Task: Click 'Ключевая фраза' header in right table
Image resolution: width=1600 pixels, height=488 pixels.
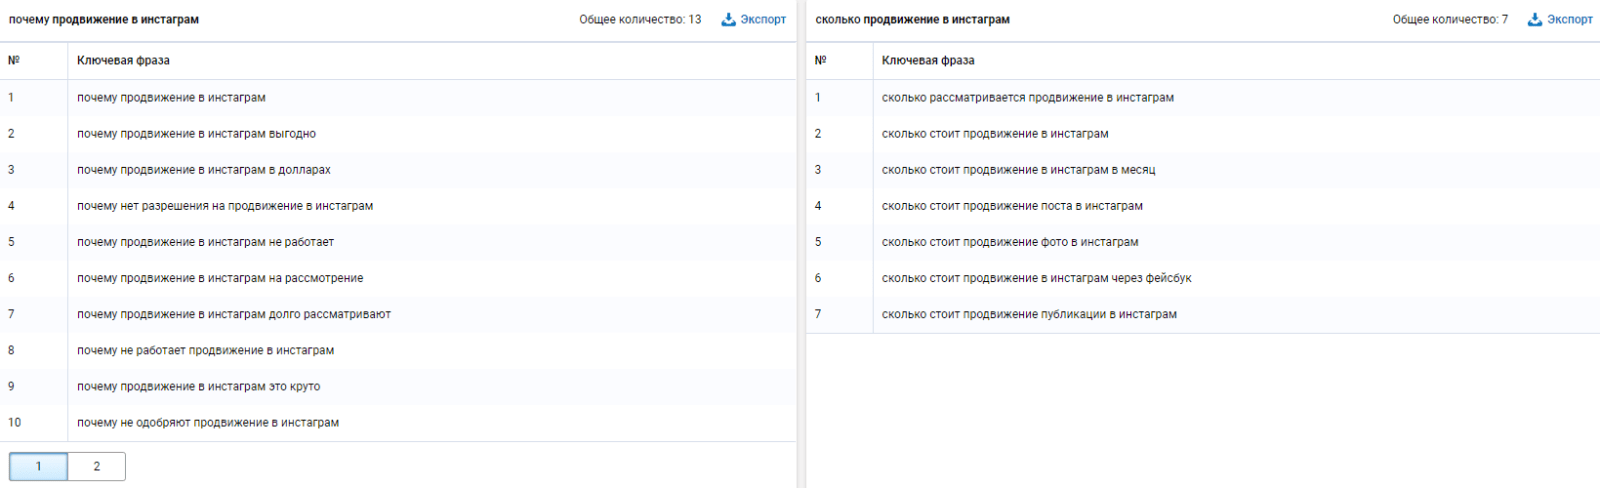Action: (928, 60)
